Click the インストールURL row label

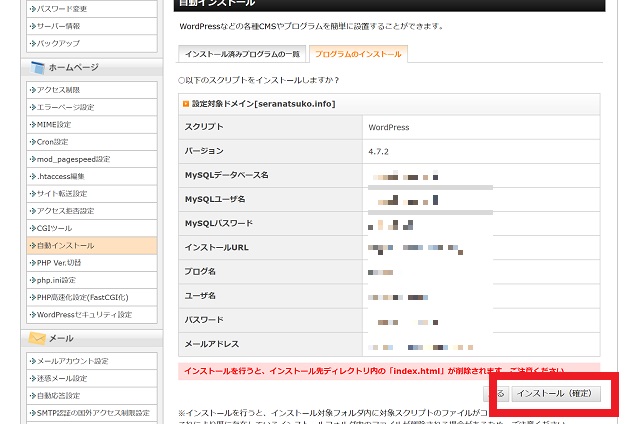click(216, 247)
